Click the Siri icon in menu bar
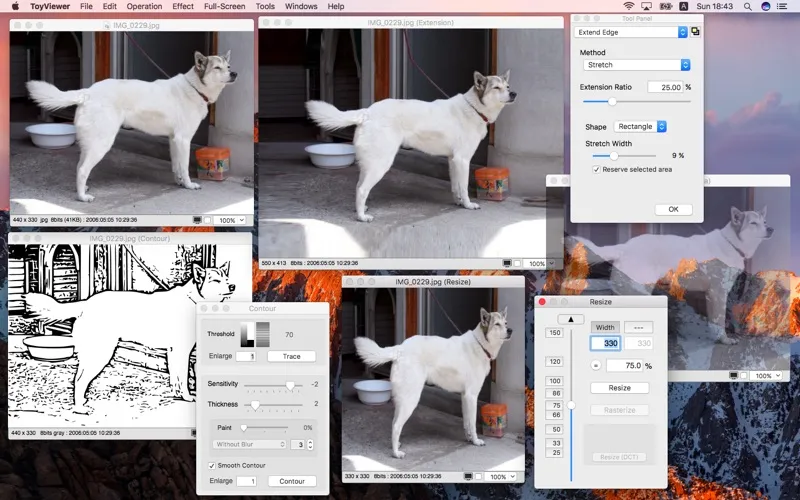The width and height of the screenshot is (800, 500). [x=765, y=6]
